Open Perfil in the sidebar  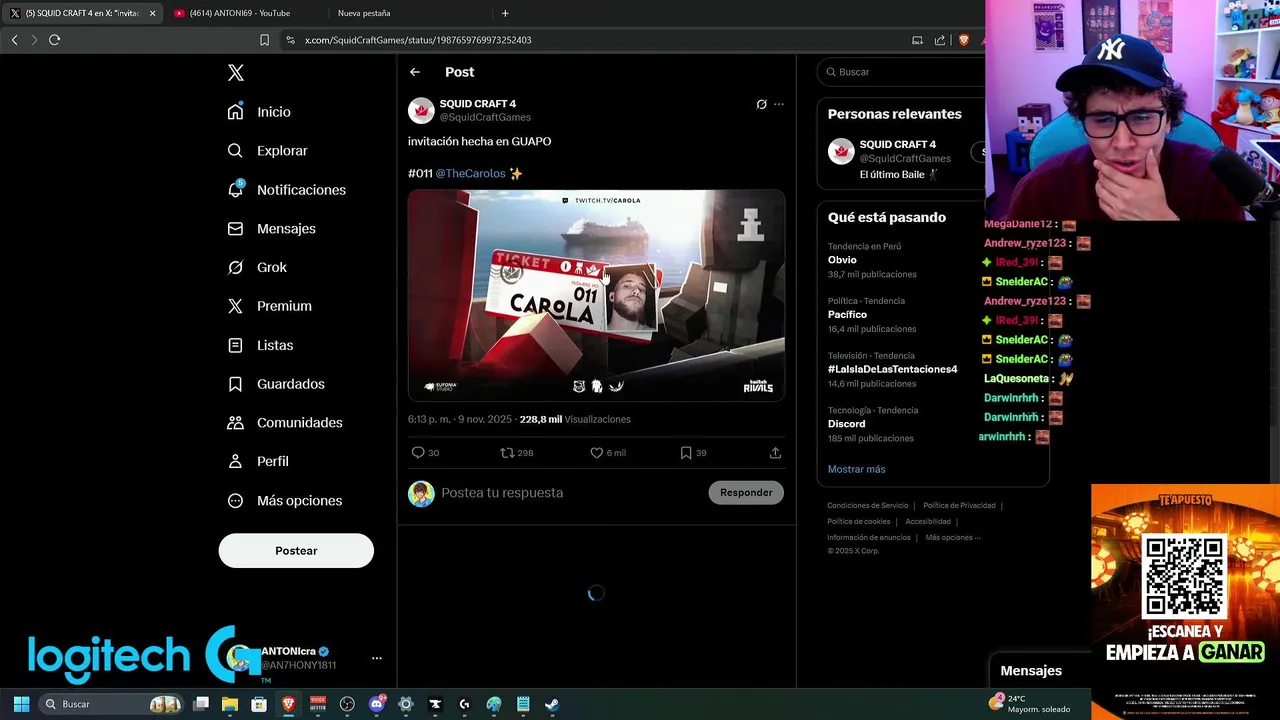(258, 461)
